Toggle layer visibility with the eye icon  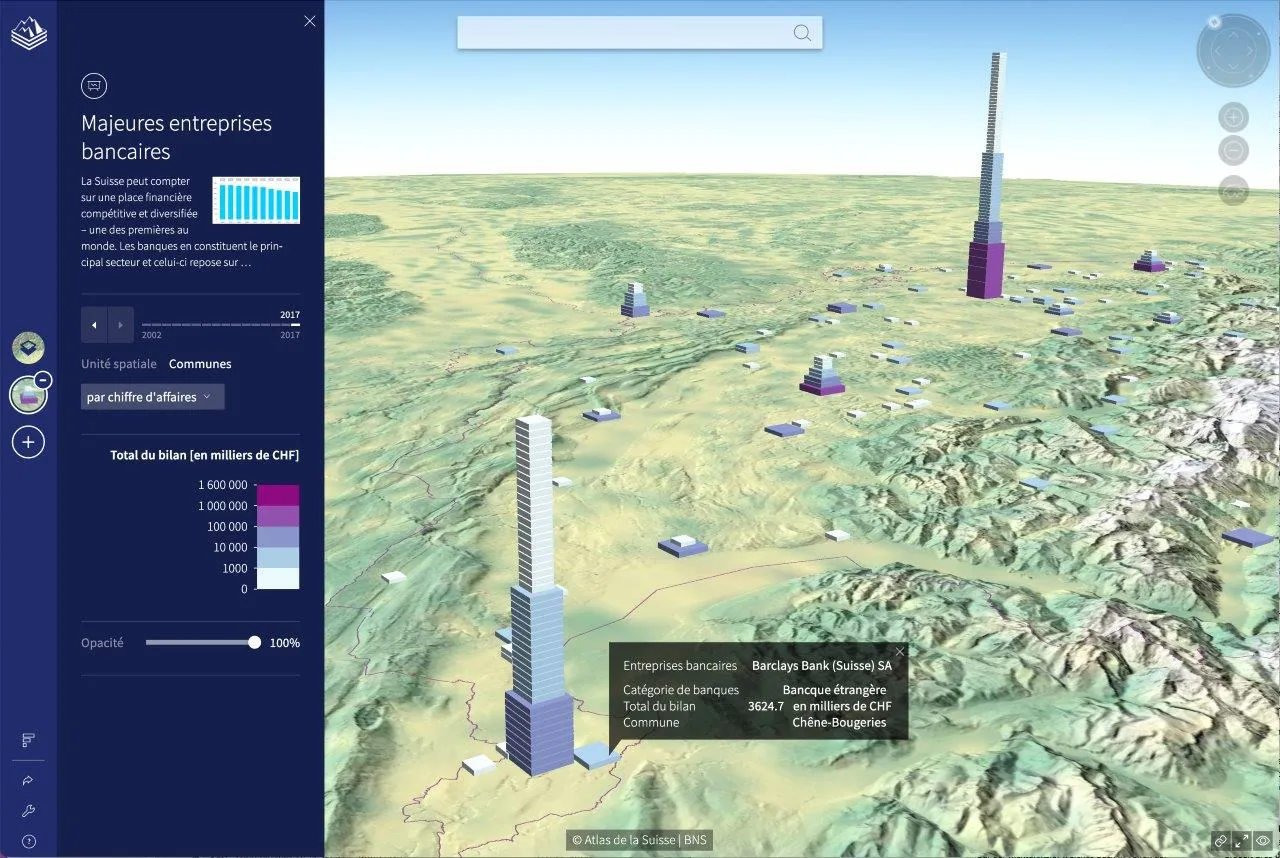1264,841
